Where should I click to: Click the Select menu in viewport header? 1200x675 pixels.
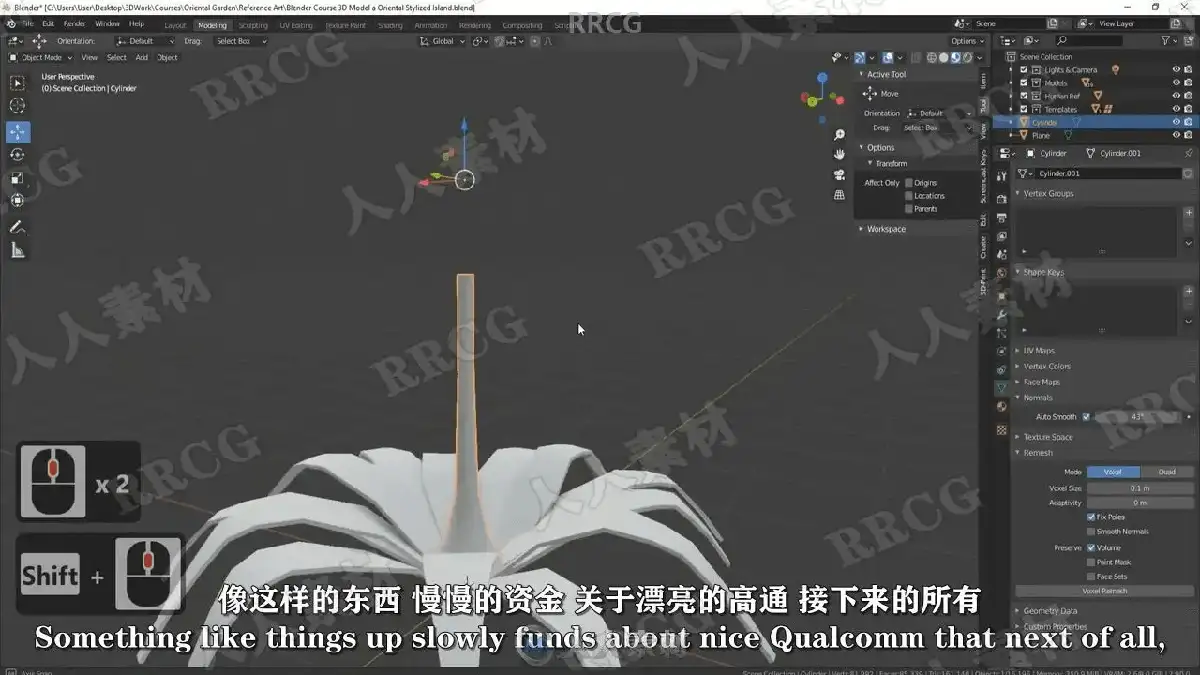pos(117,58)
